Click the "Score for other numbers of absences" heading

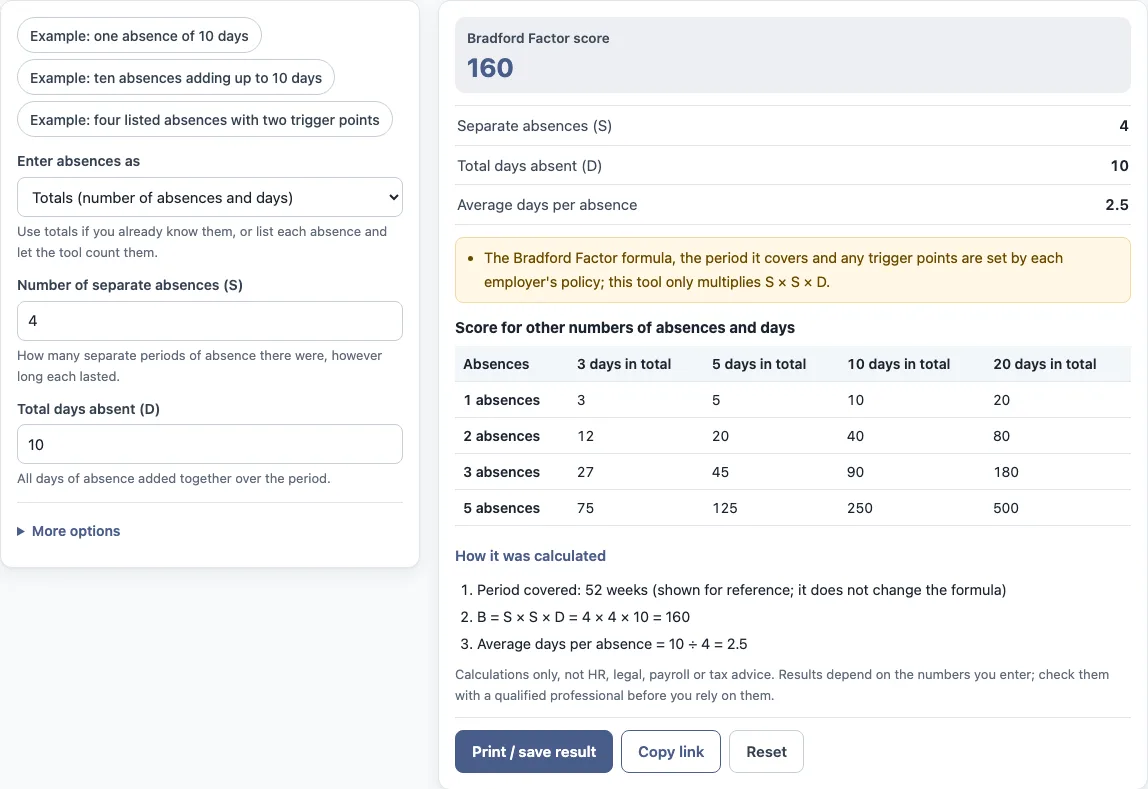[x=625, y=327]
